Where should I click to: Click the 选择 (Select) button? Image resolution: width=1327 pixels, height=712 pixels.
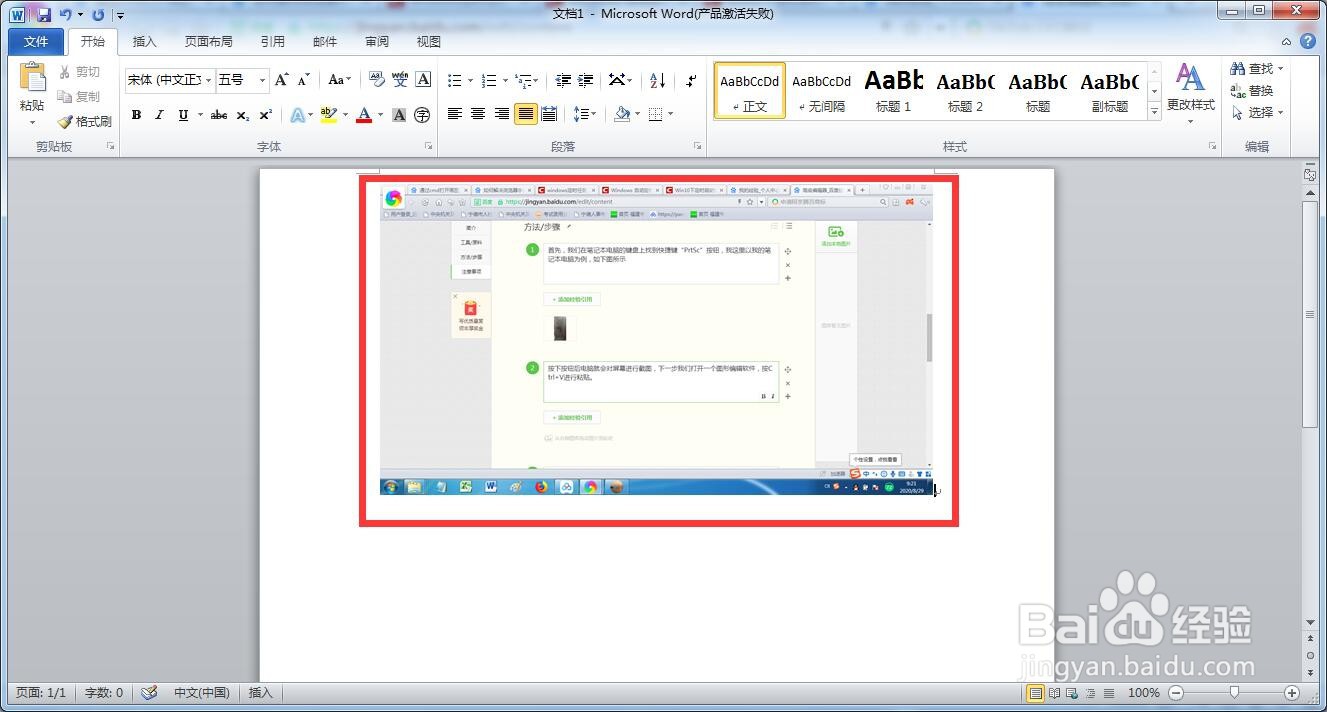click(x=1257, y=113)
